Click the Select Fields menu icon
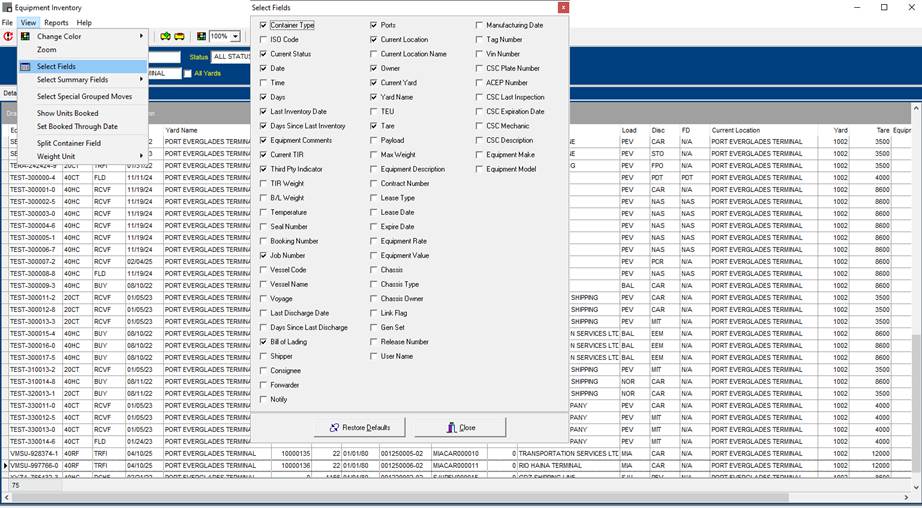 [x=26, y=67]
